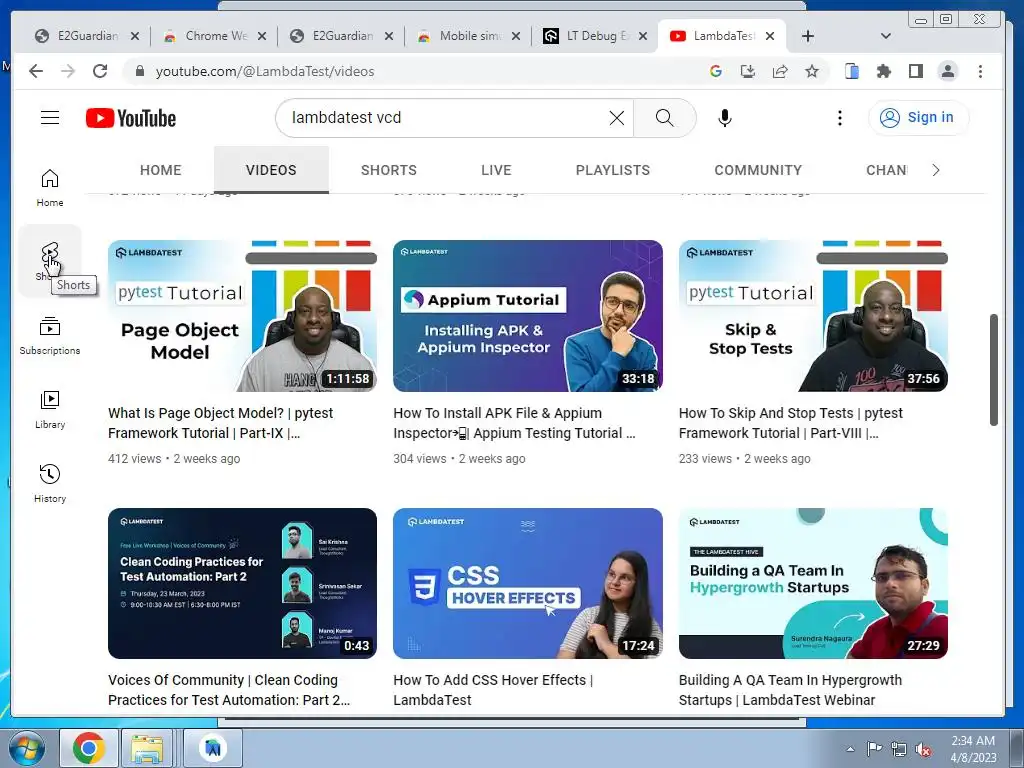Click Chrome icon in the taskbar

[x=89, y=748]
